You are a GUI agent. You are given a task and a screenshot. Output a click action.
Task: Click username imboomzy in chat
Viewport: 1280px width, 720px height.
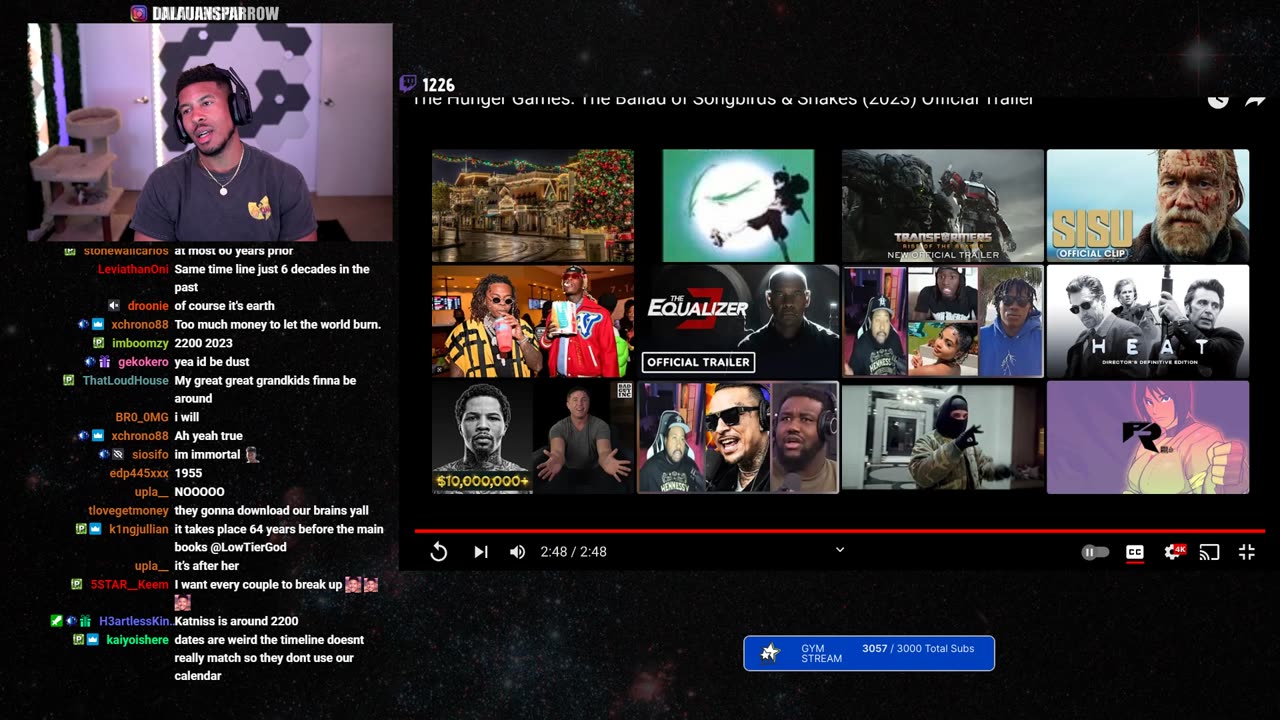pos(140,343)
